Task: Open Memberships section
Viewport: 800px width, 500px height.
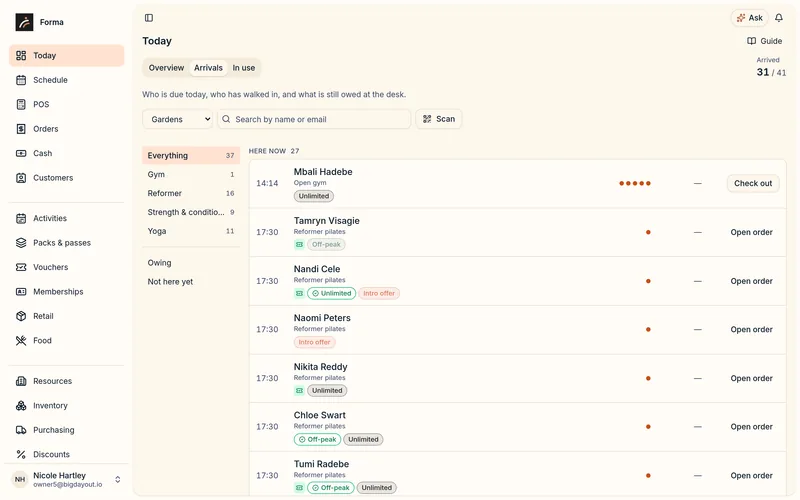Action: (66, 292)
